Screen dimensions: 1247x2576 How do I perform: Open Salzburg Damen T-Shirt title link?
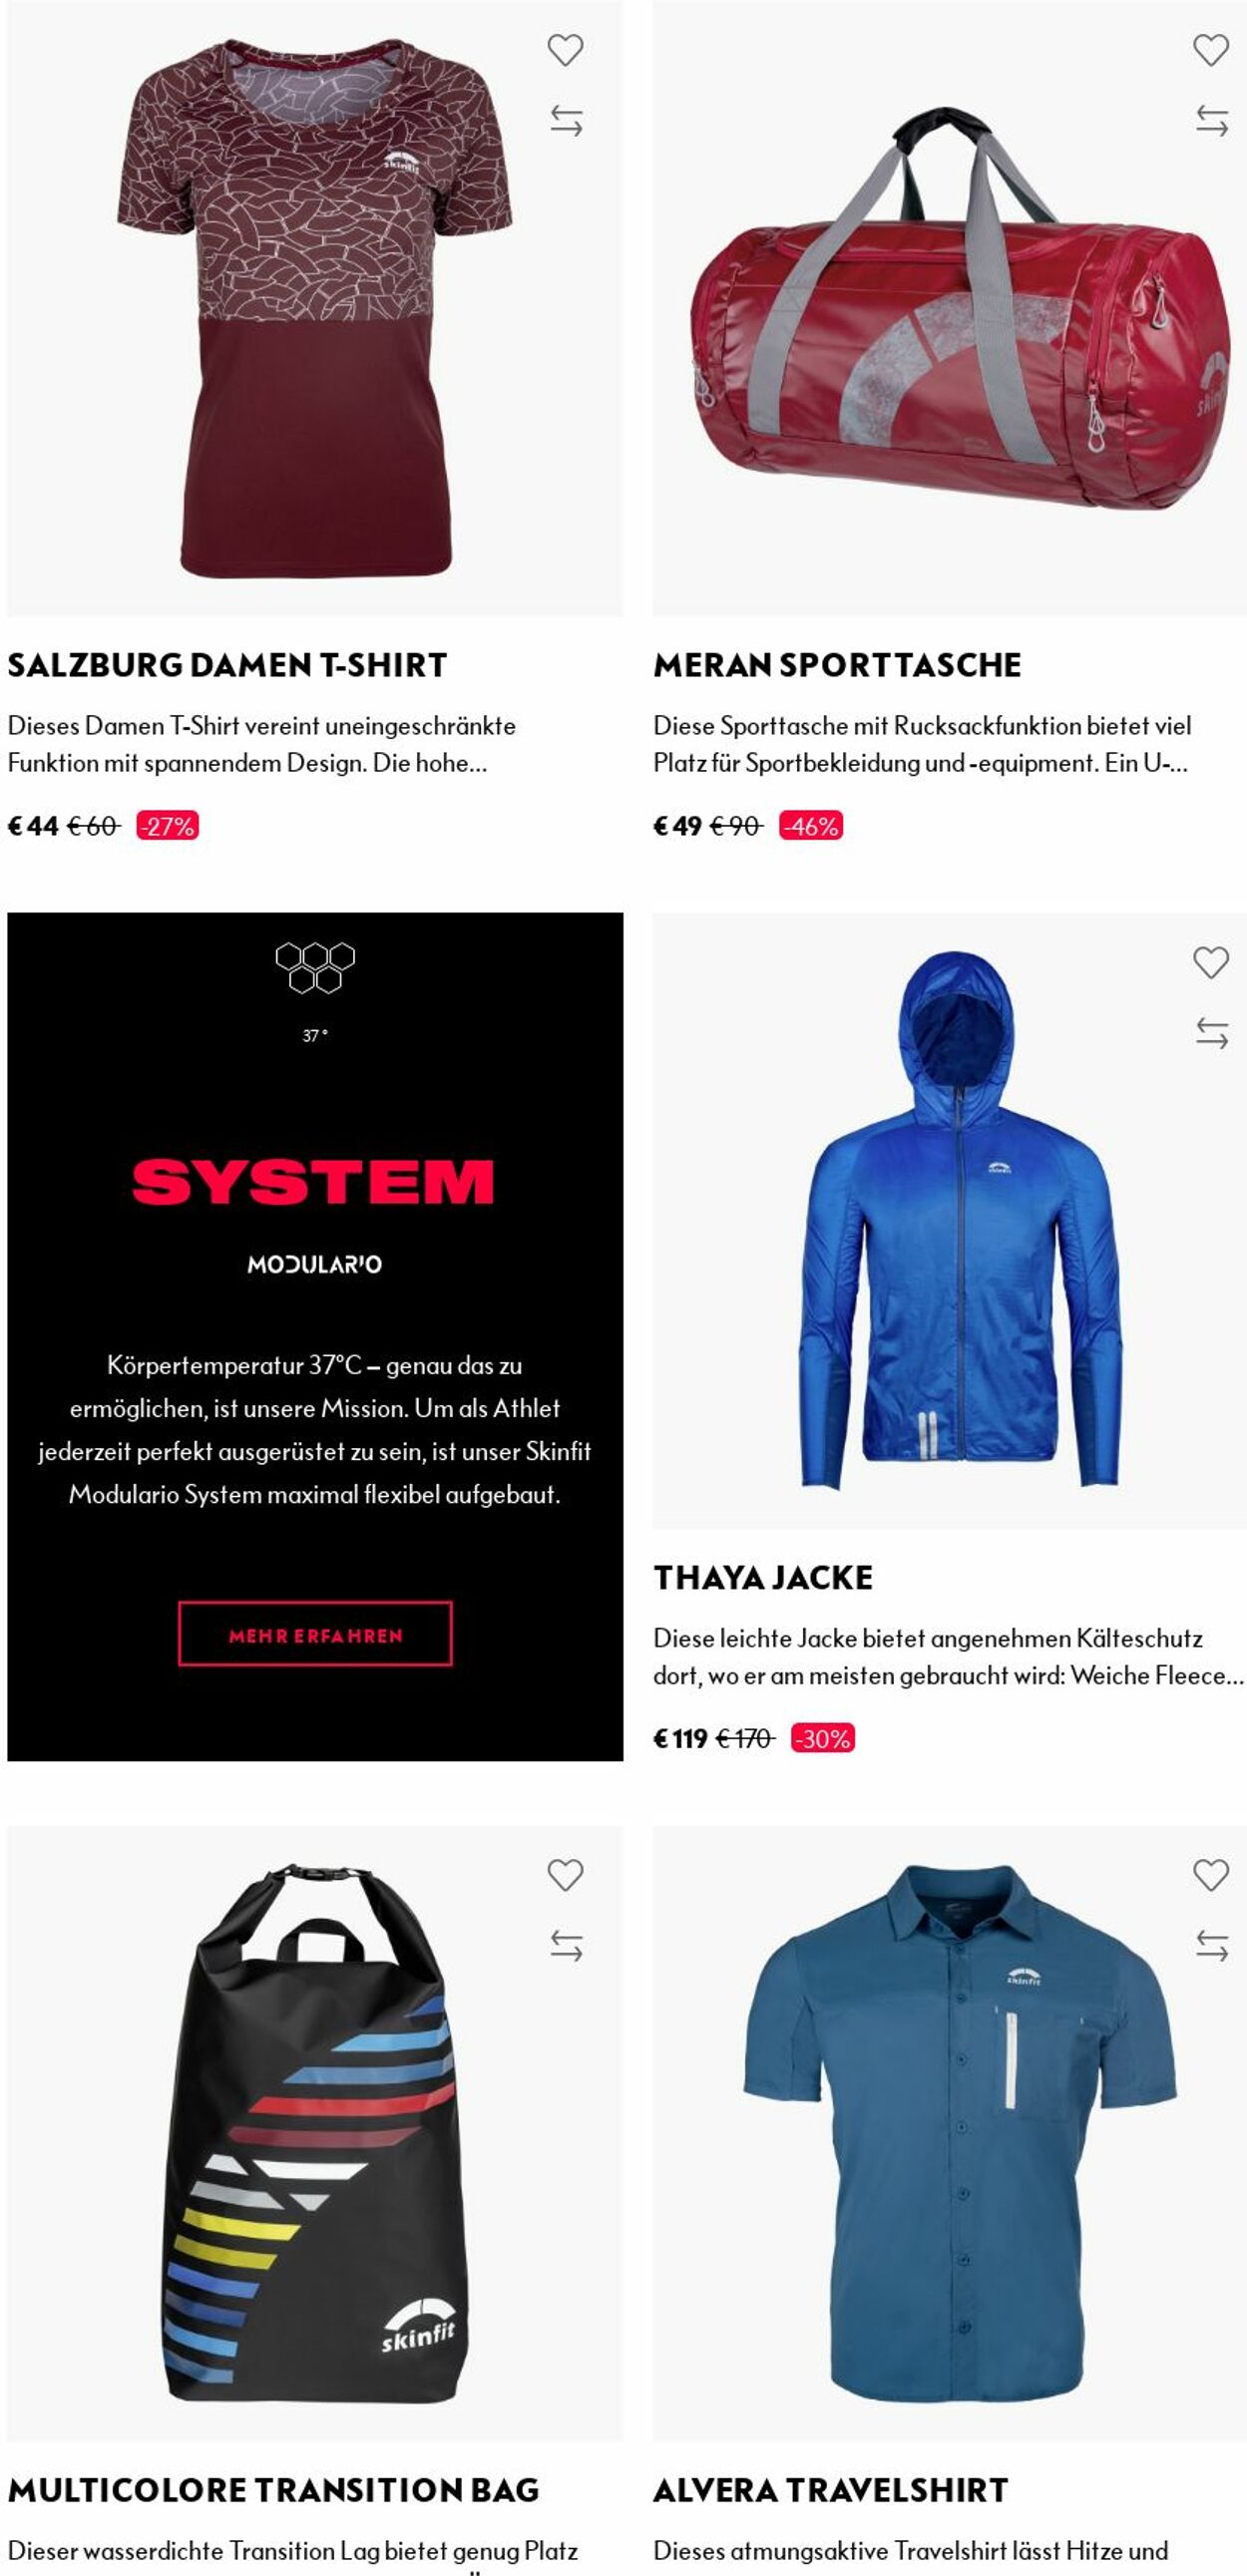pyautogui.click(x=227, y=665)
